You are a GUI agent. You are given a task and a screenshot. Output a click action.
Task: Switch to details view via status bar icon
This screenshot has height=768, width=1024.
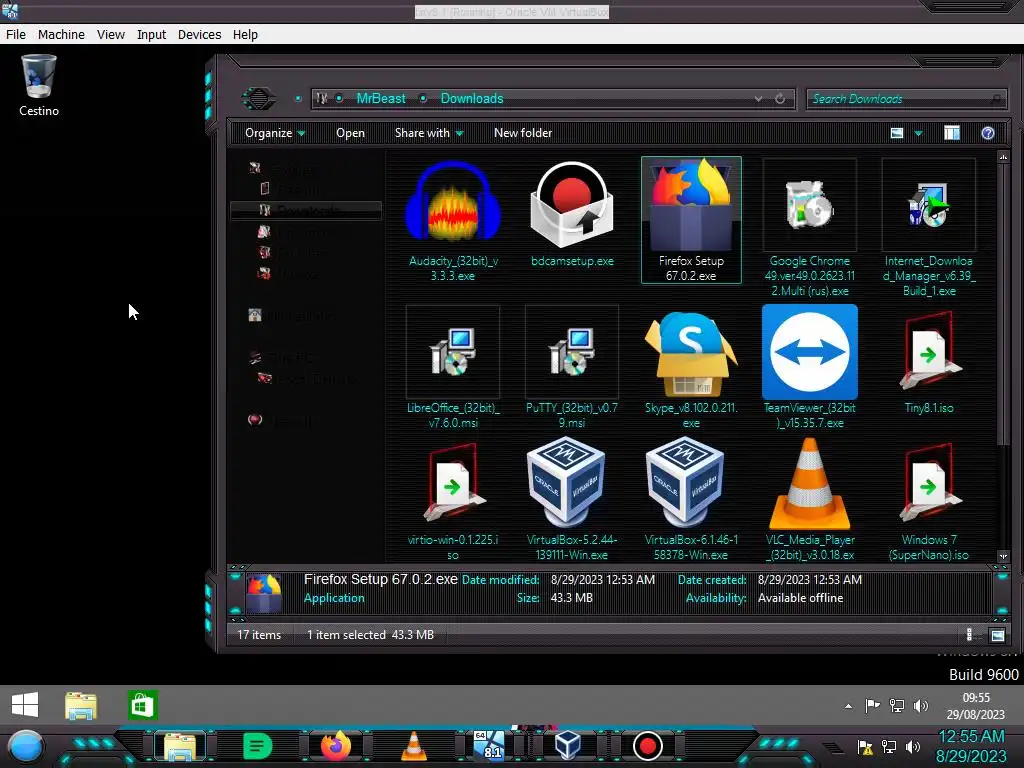coord(969,635)
